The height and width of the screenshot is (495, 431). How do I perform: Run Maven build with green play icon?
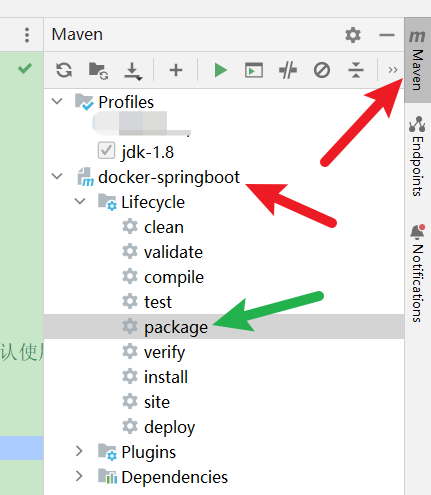[220, 70]
